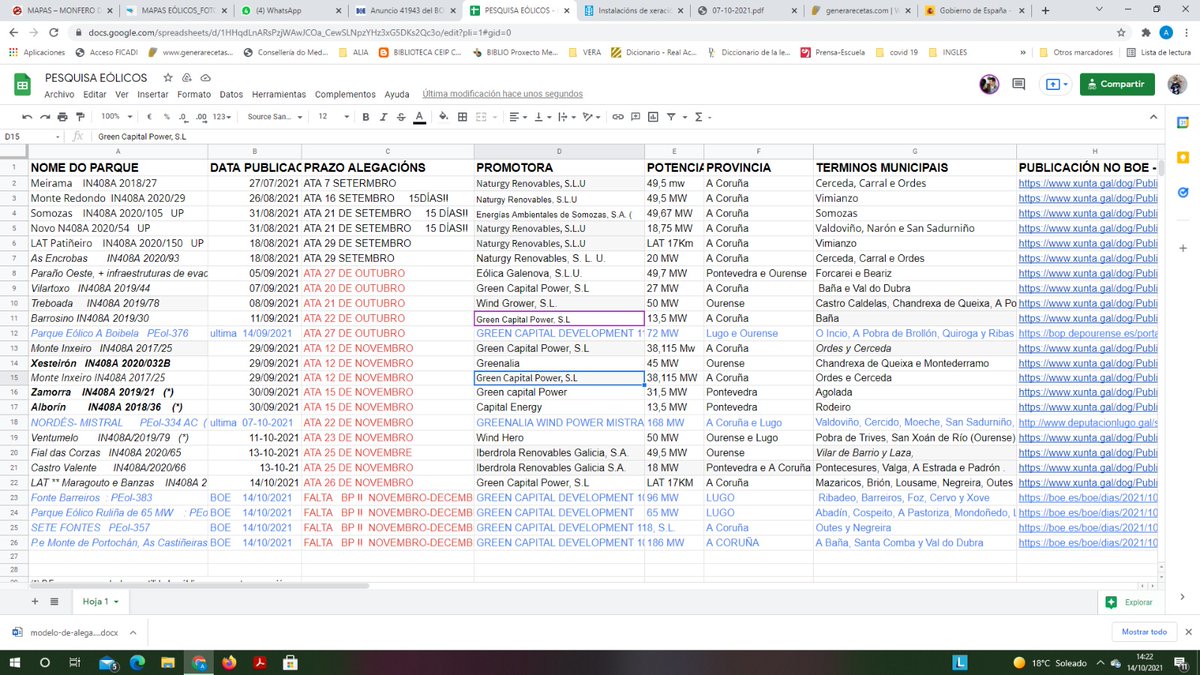Insert a link with the chain icon
1200x675 pixels.
point(618,117)
